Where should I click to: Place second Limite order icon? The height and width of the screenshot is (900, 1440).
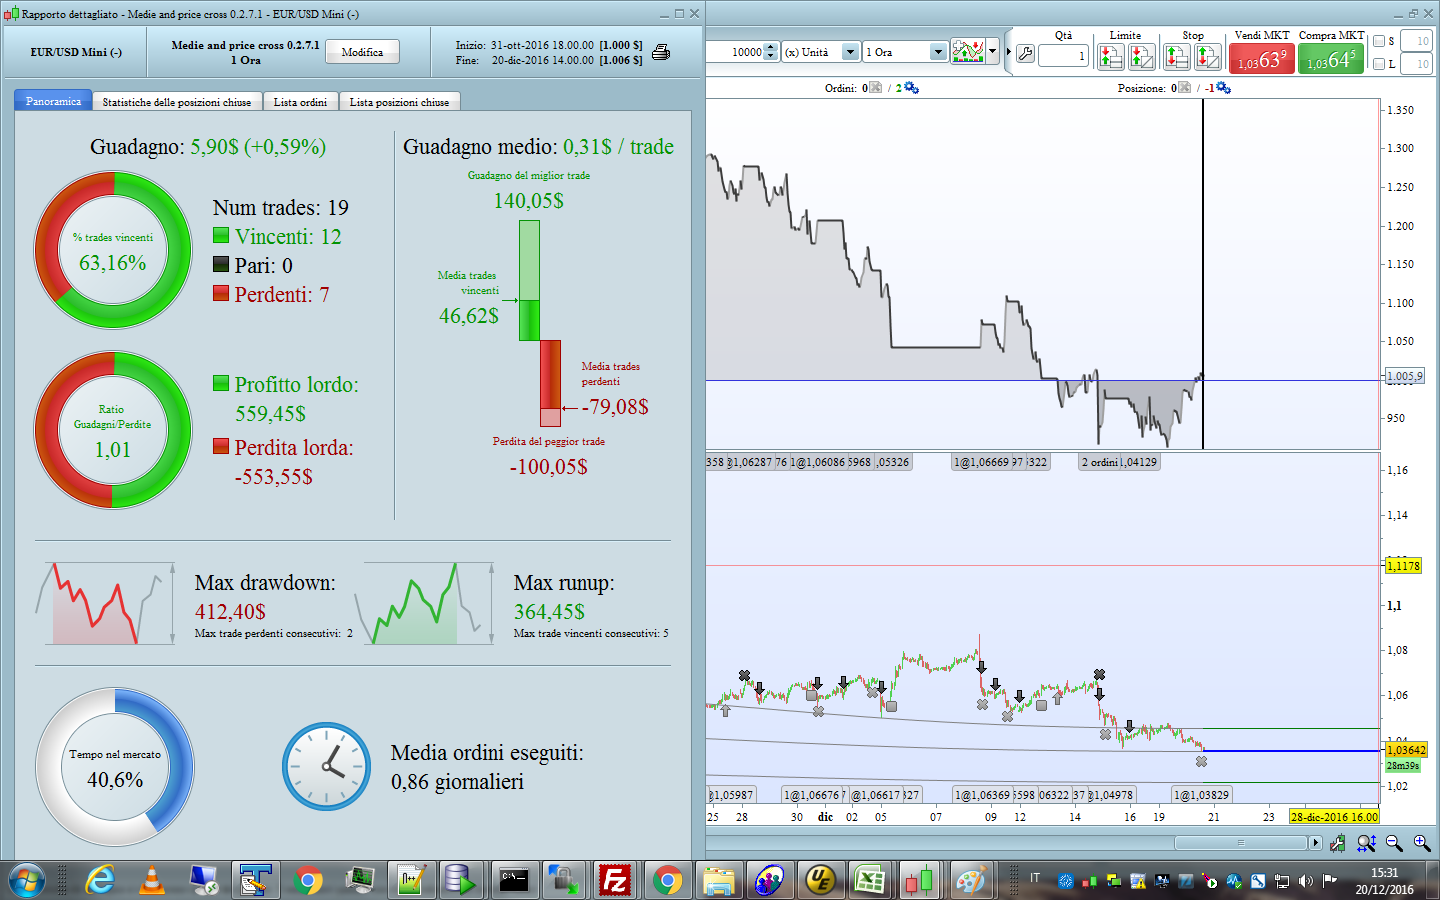point(1142,57)
